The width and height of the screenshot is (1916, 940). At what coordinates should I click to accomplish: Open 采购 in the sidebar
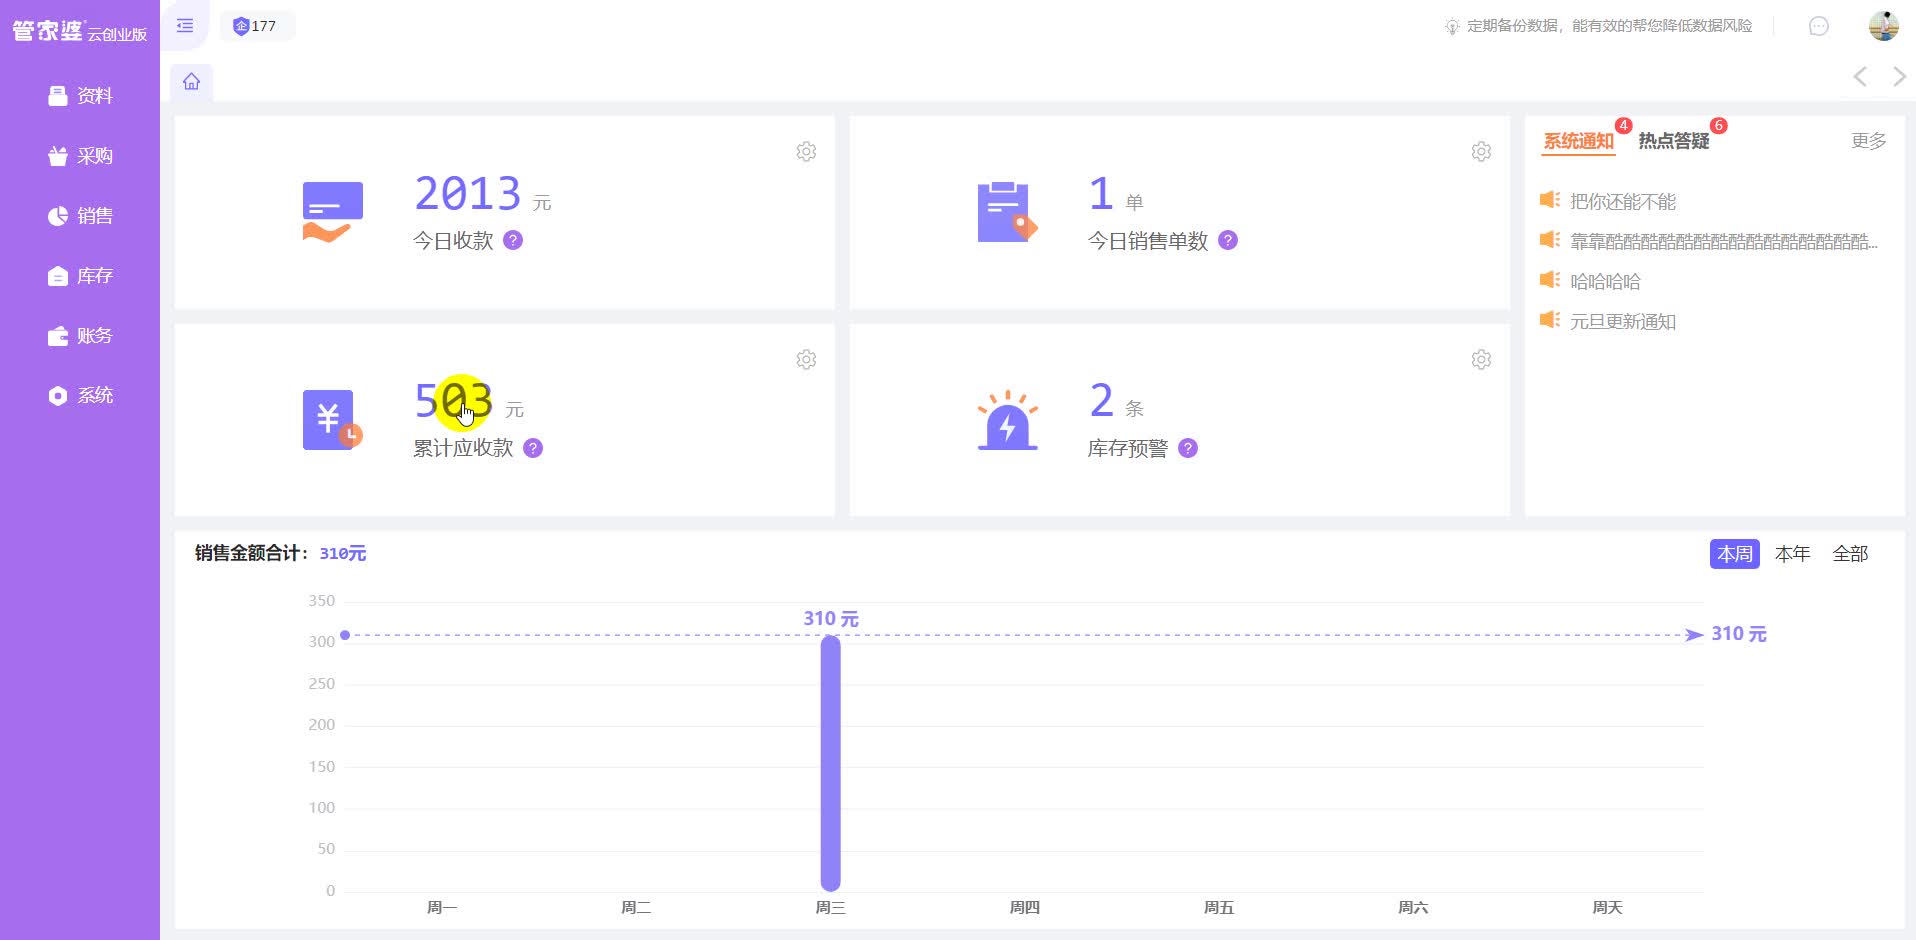(80, 156)
